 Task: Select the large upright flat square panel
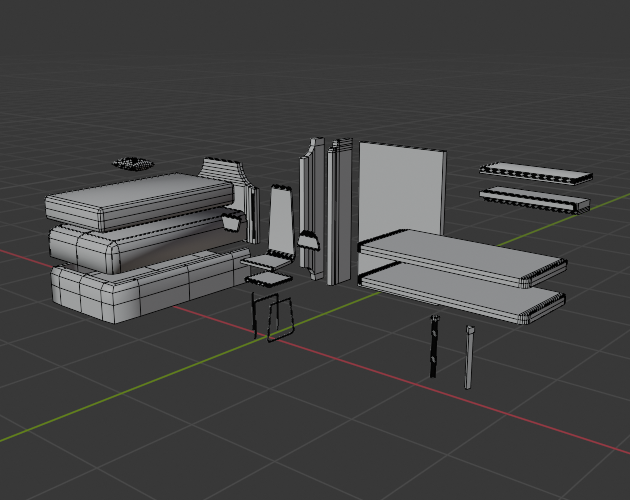(402, 189)
